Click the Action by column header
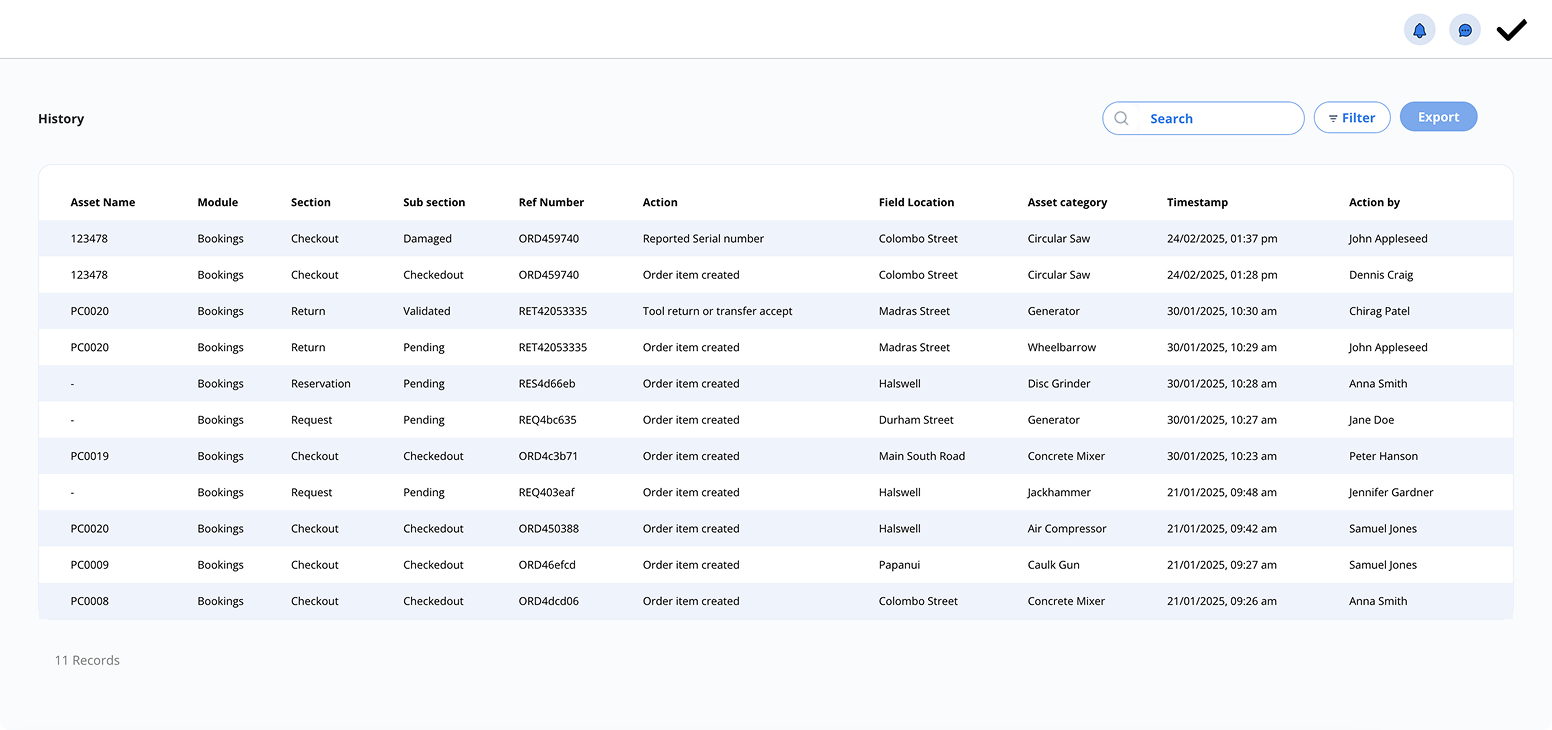This screenshot has width=1552, height=730. click(1374, 202)
